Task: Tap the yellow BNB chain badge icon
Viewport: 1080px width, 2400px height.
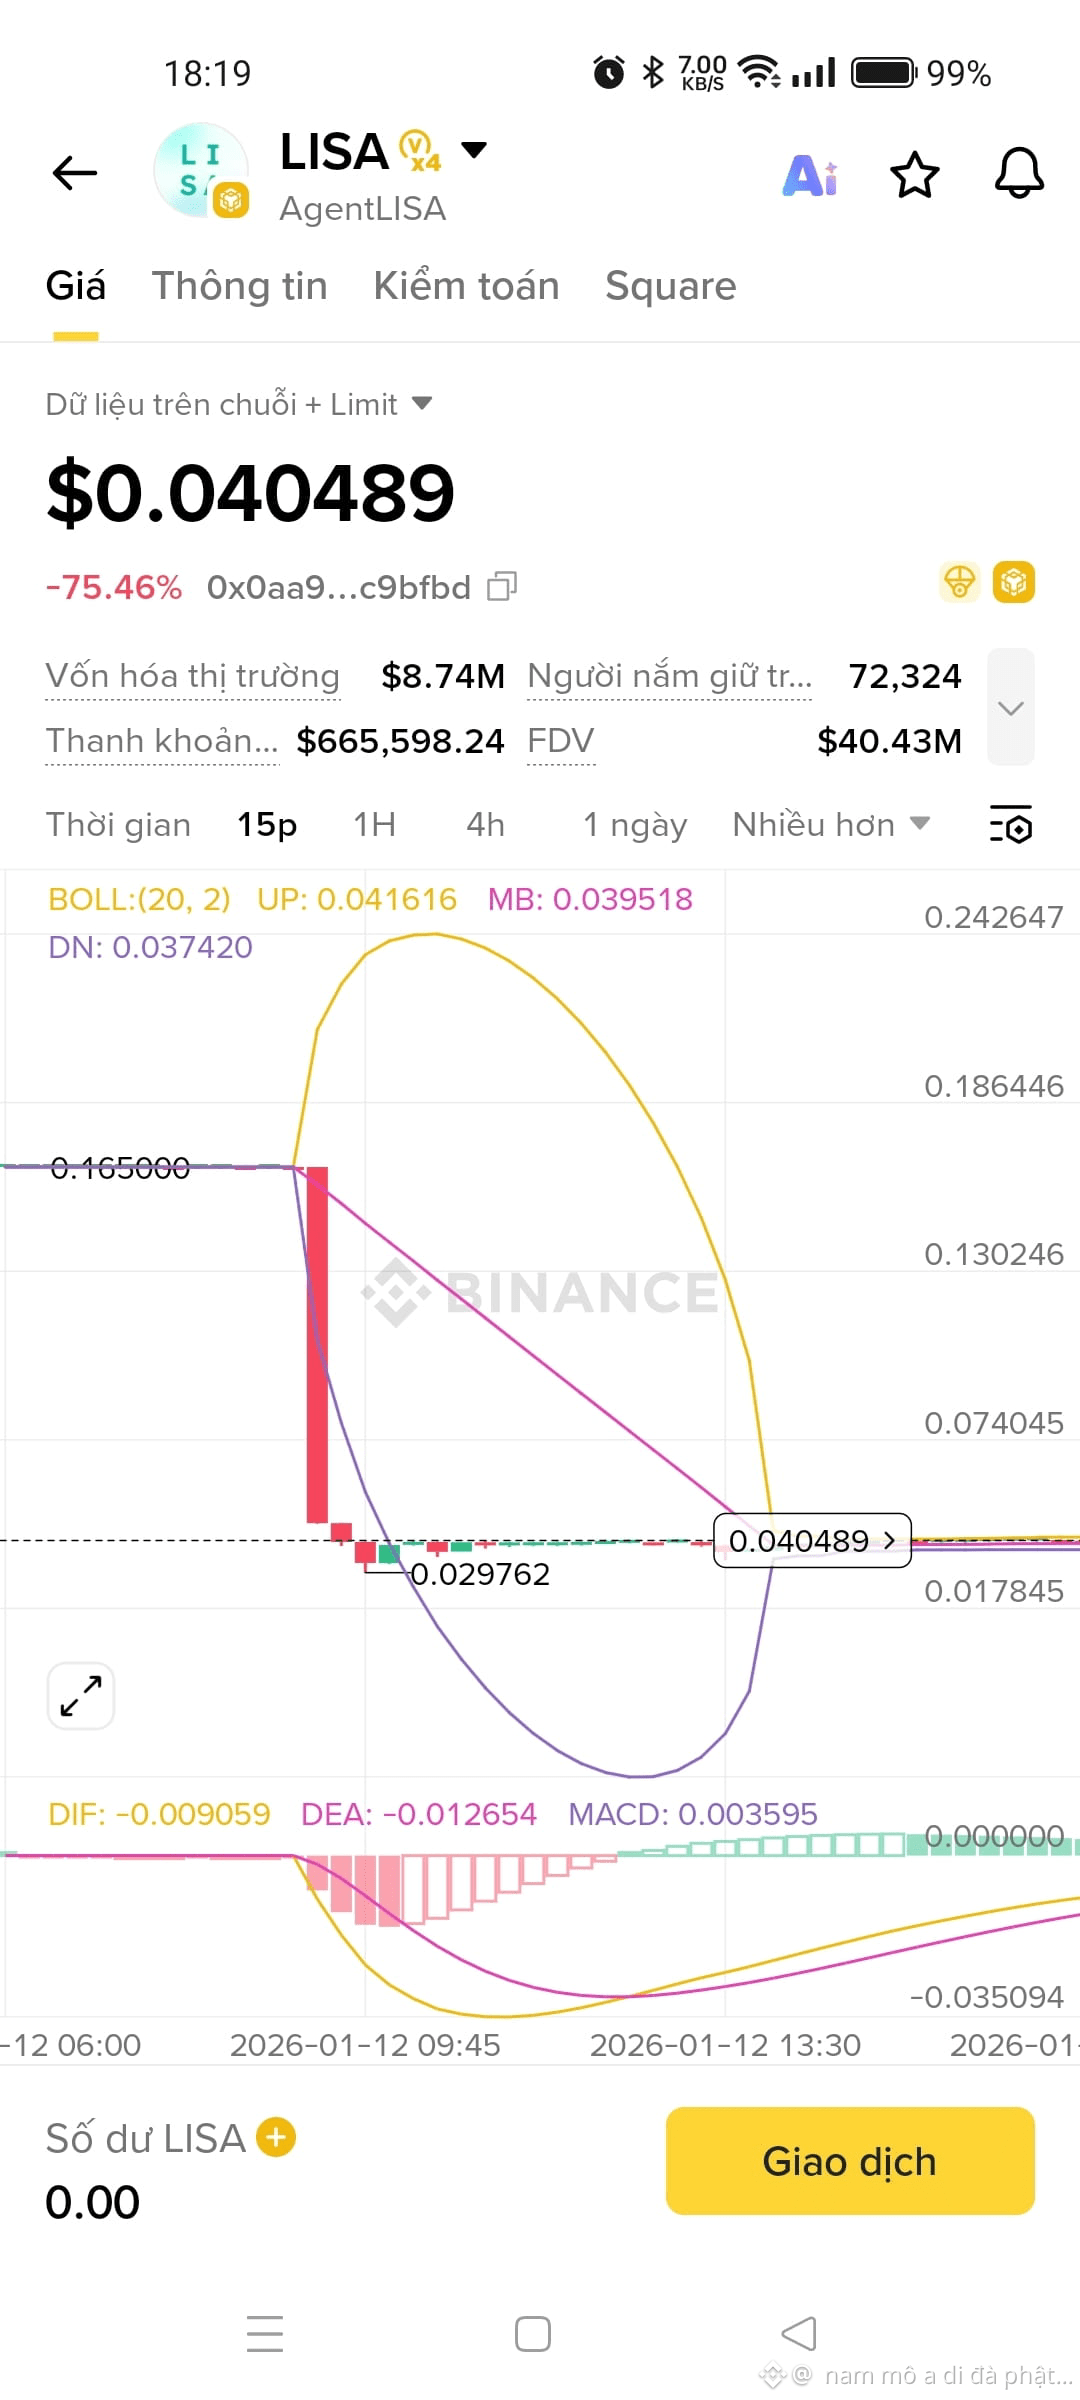Action: tap(1013, 582)
